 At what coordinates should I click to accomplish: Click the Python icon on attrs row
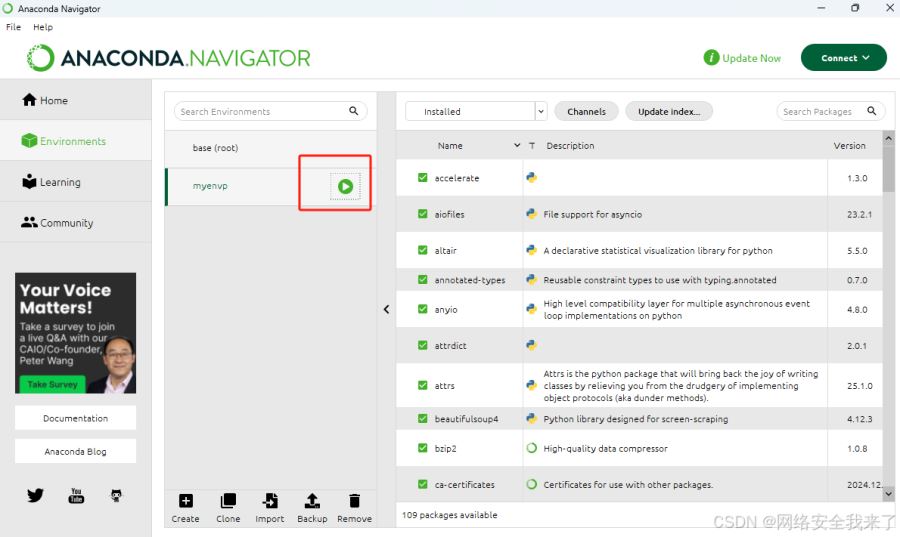tap(532, 385)
